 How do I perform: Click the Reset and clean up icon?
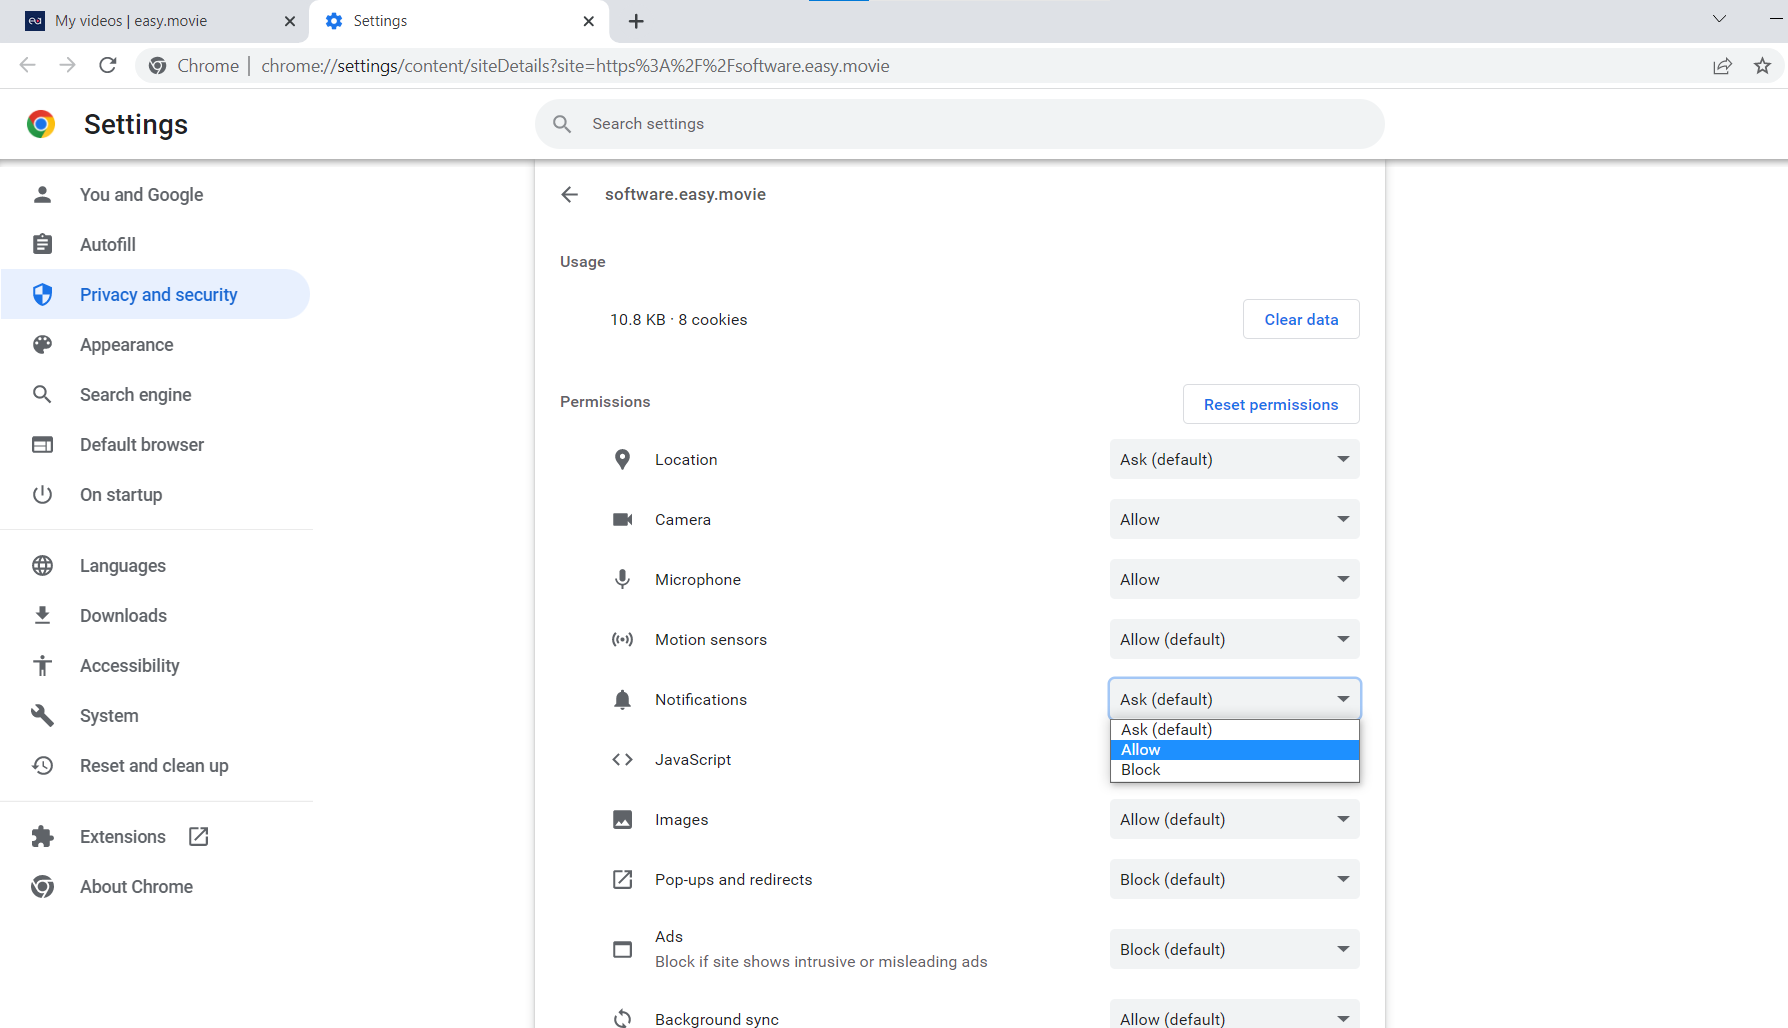click(42, 765)
